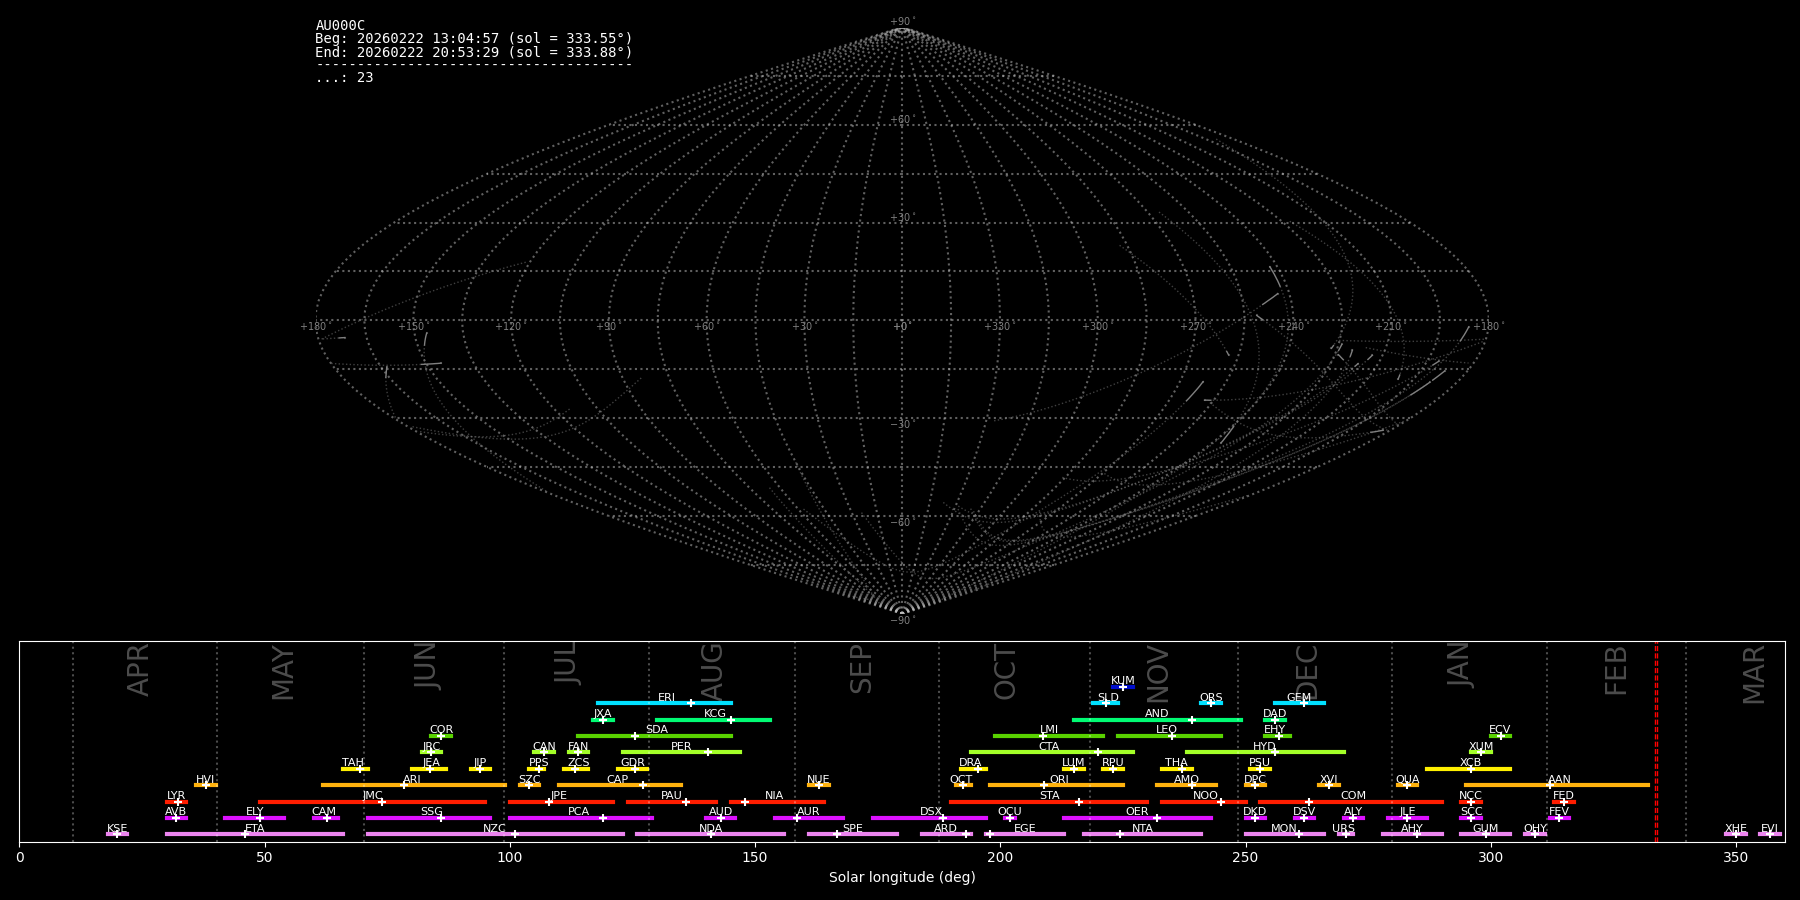Click the NUE shower label
Image resolution: width=1800 pixels, height=900 pixels.
[x=818, y=780]
